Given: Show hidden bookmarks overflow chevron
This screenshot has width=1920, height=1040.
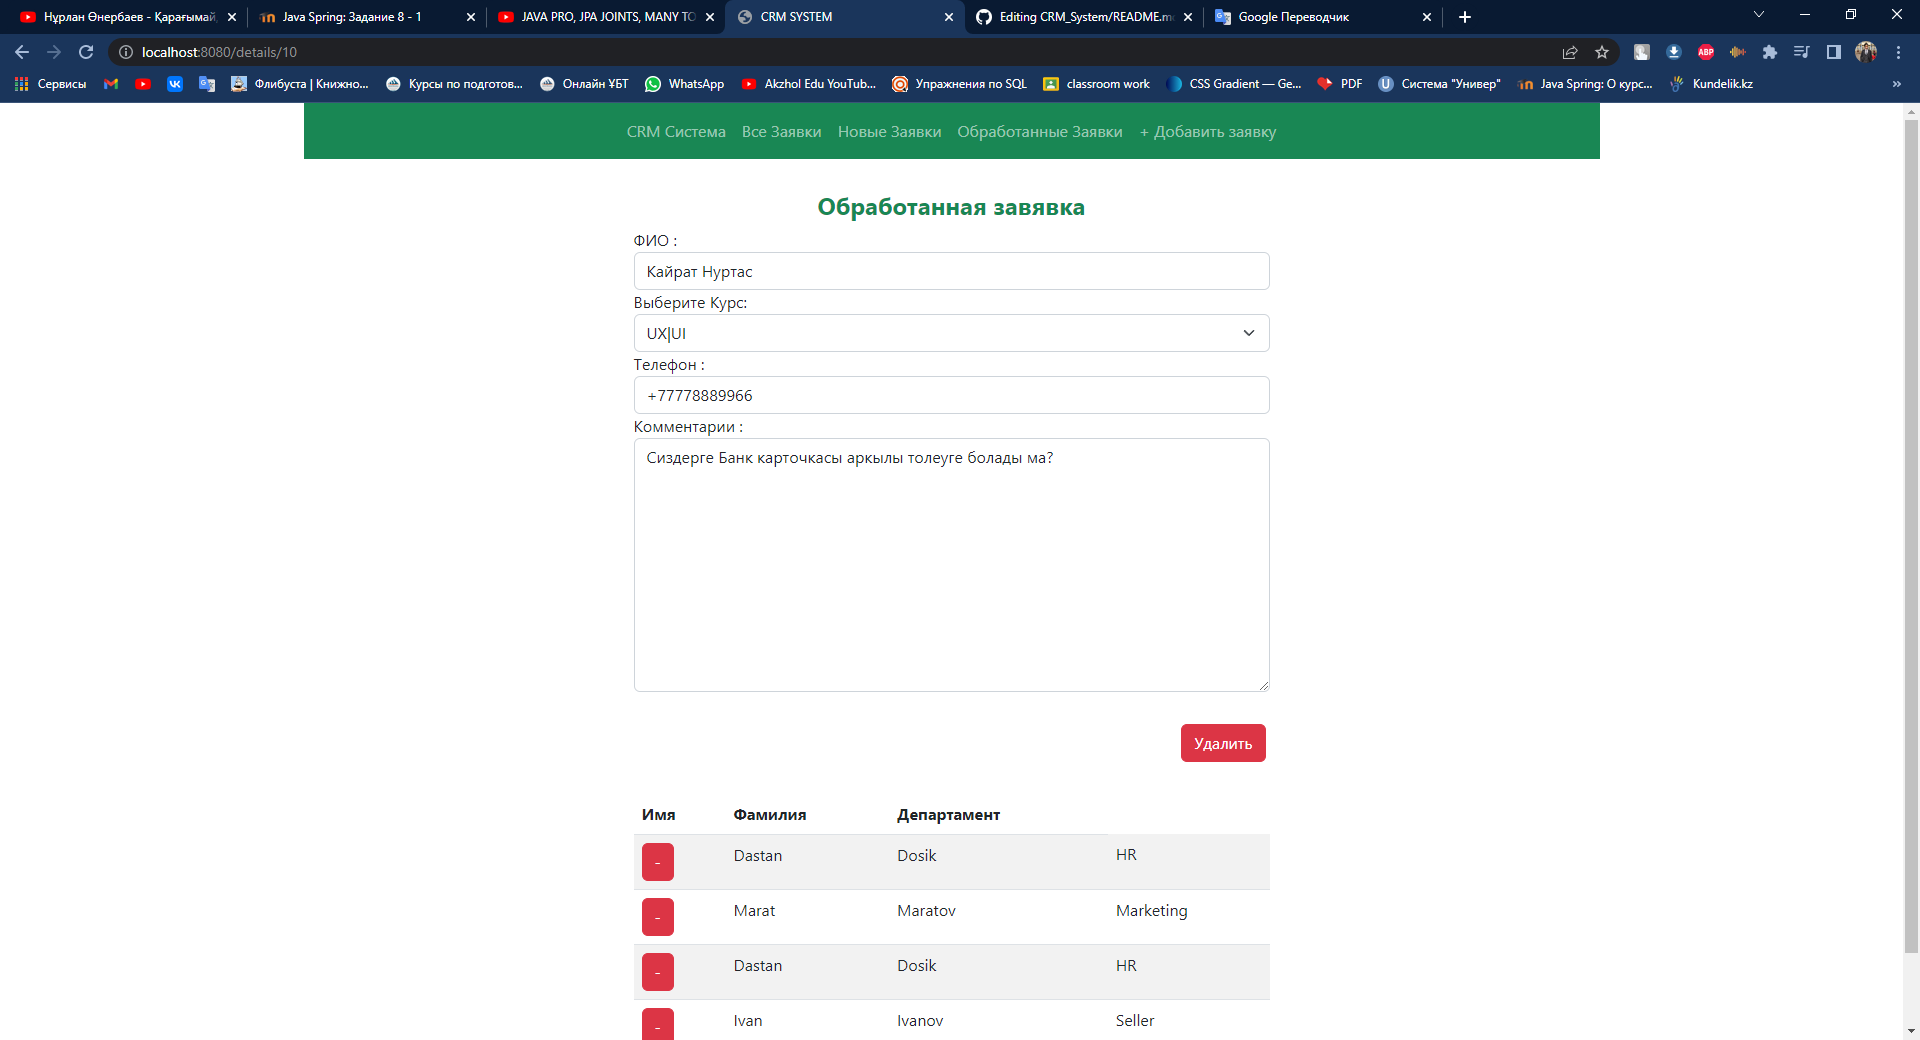Looking at the screenshot, I should pos(1897,84).
